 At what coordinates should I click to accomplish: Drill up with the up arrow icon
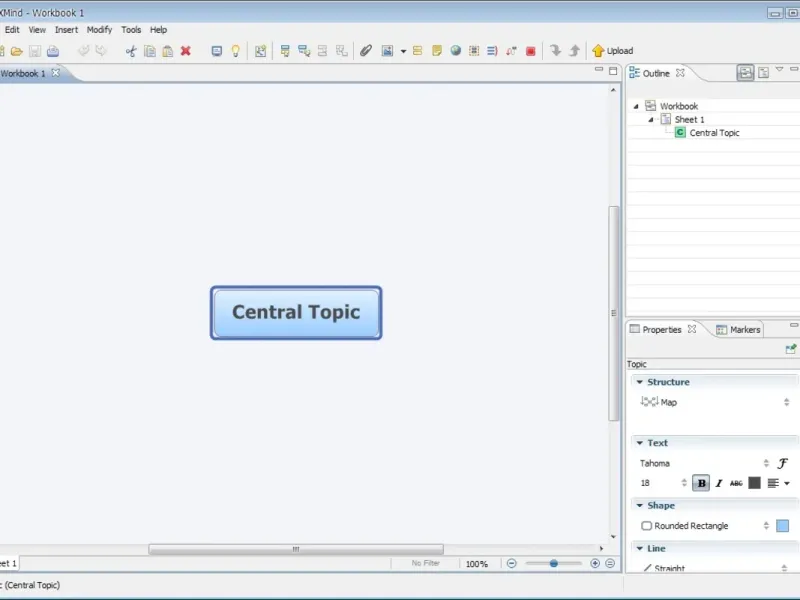click(x=574, y=51)
